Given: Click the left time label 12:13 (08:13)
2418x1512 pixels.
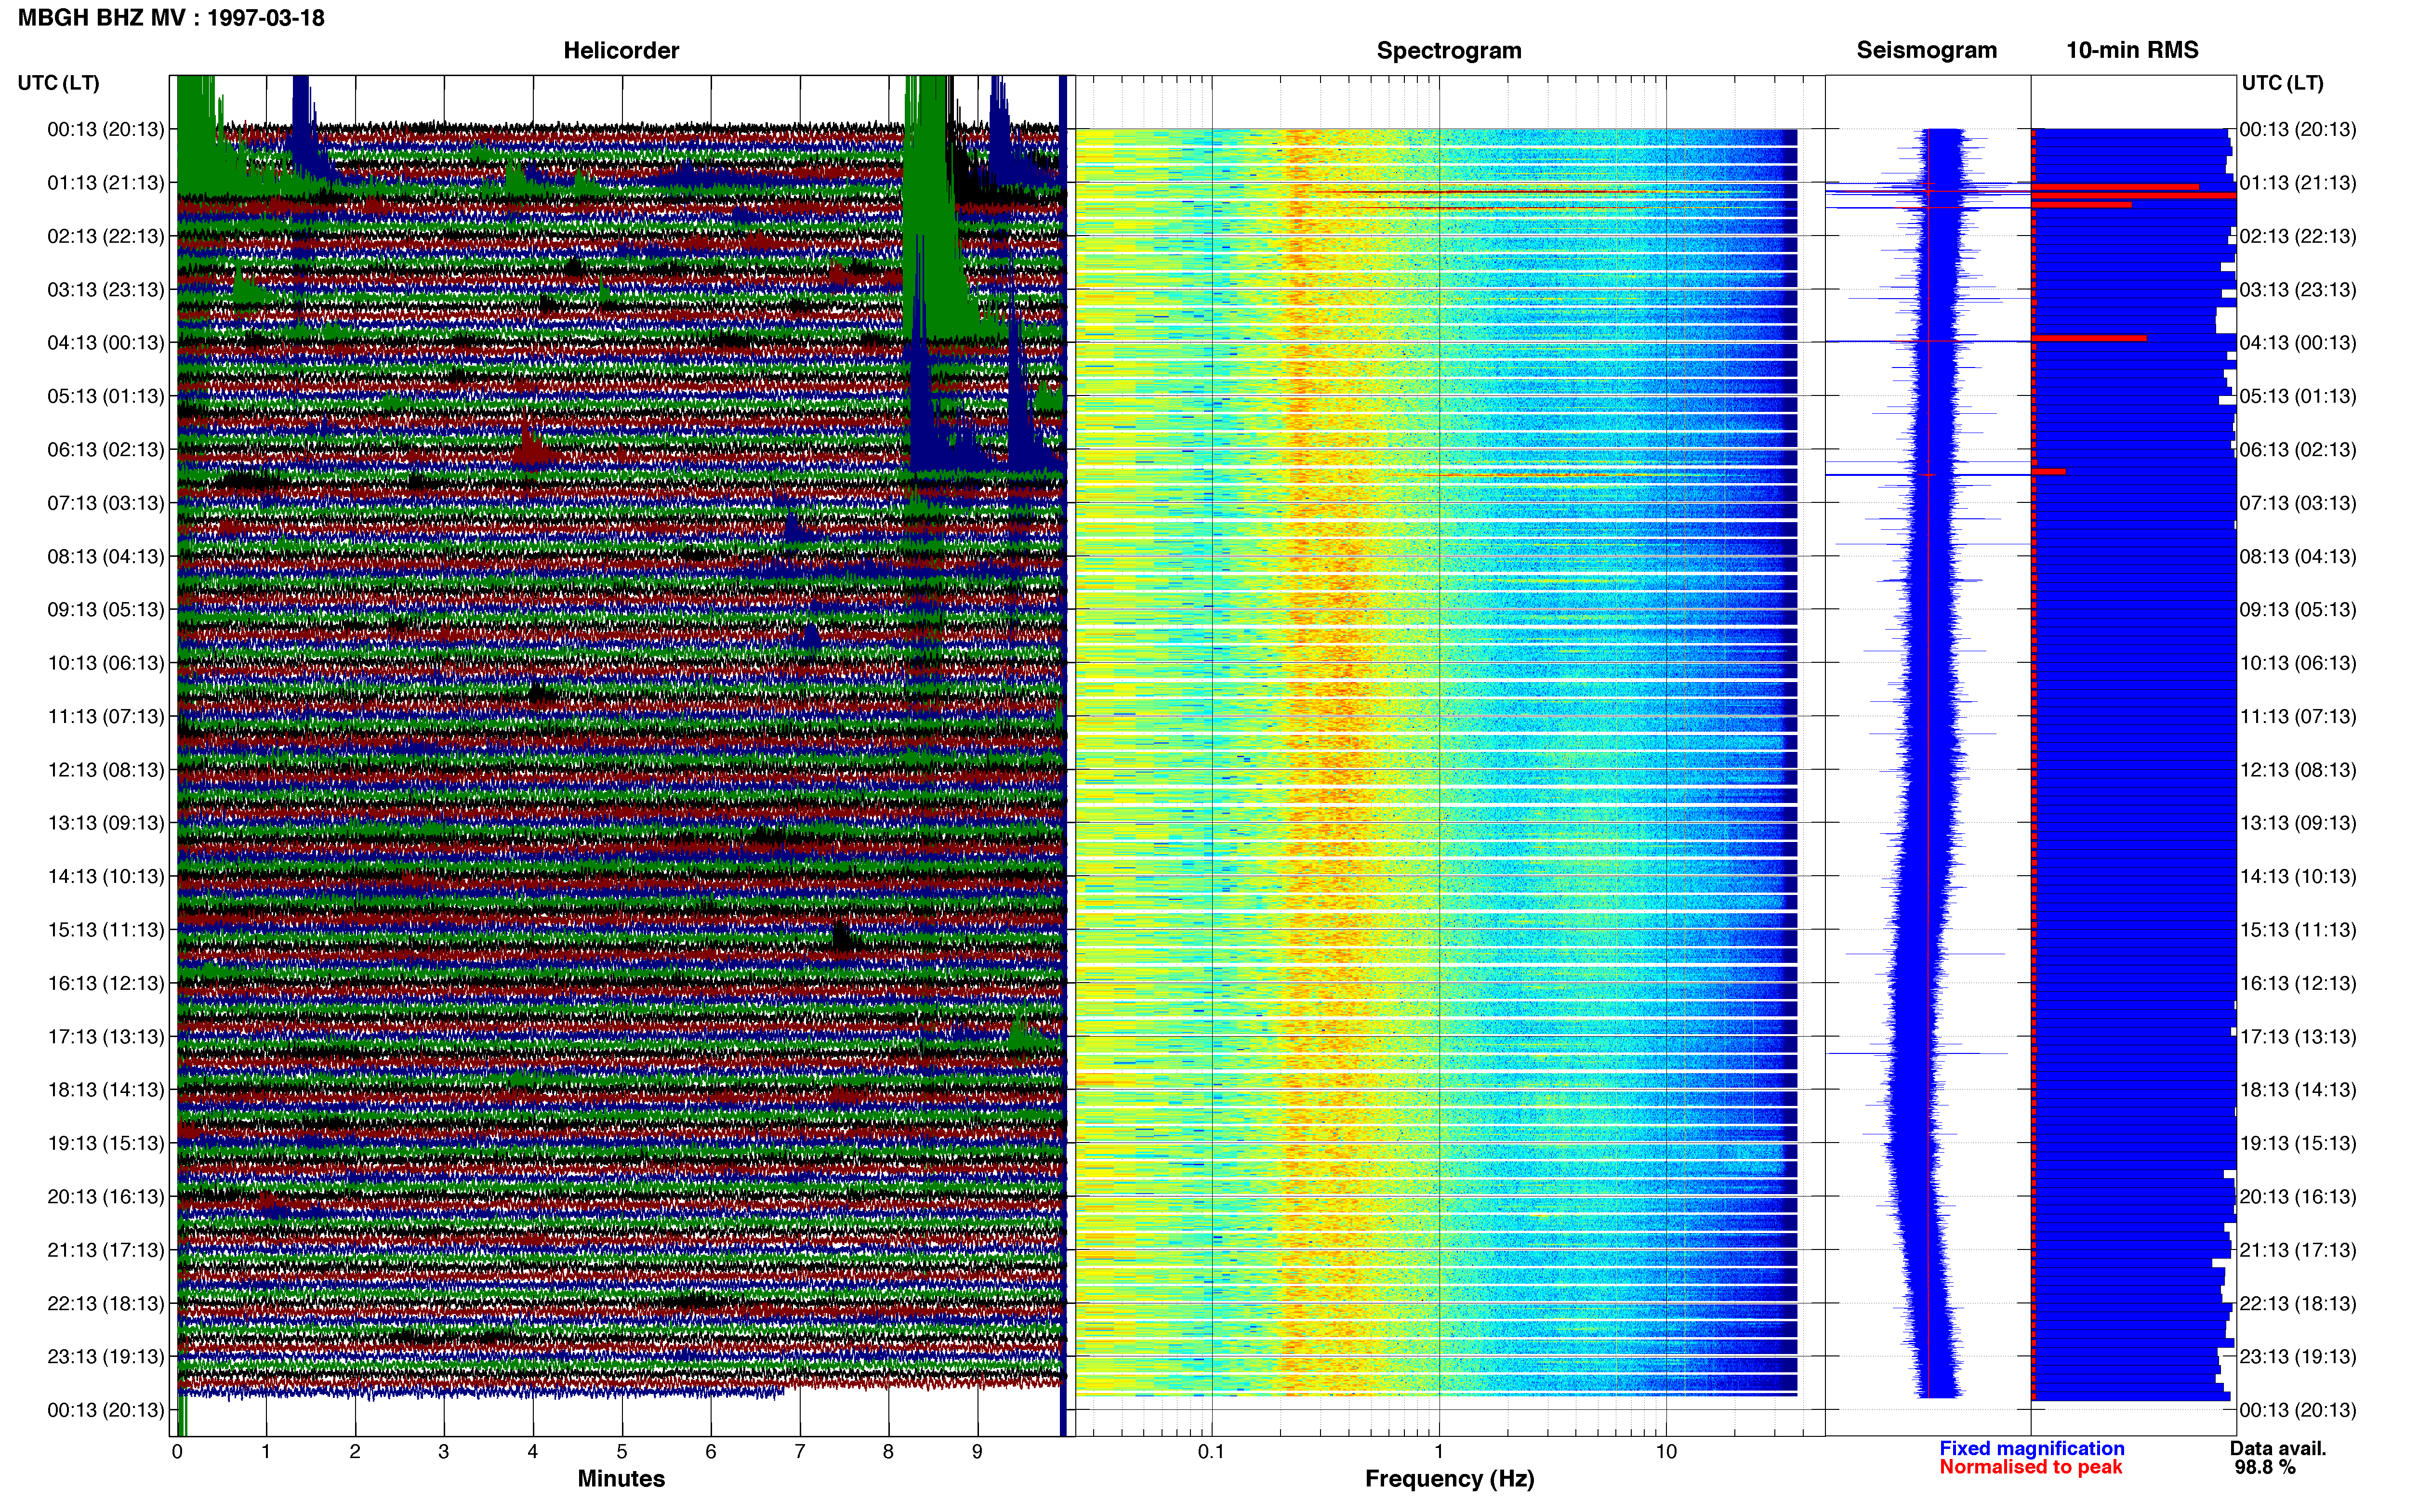Looking at the screenshot, I should click(105, 770).
